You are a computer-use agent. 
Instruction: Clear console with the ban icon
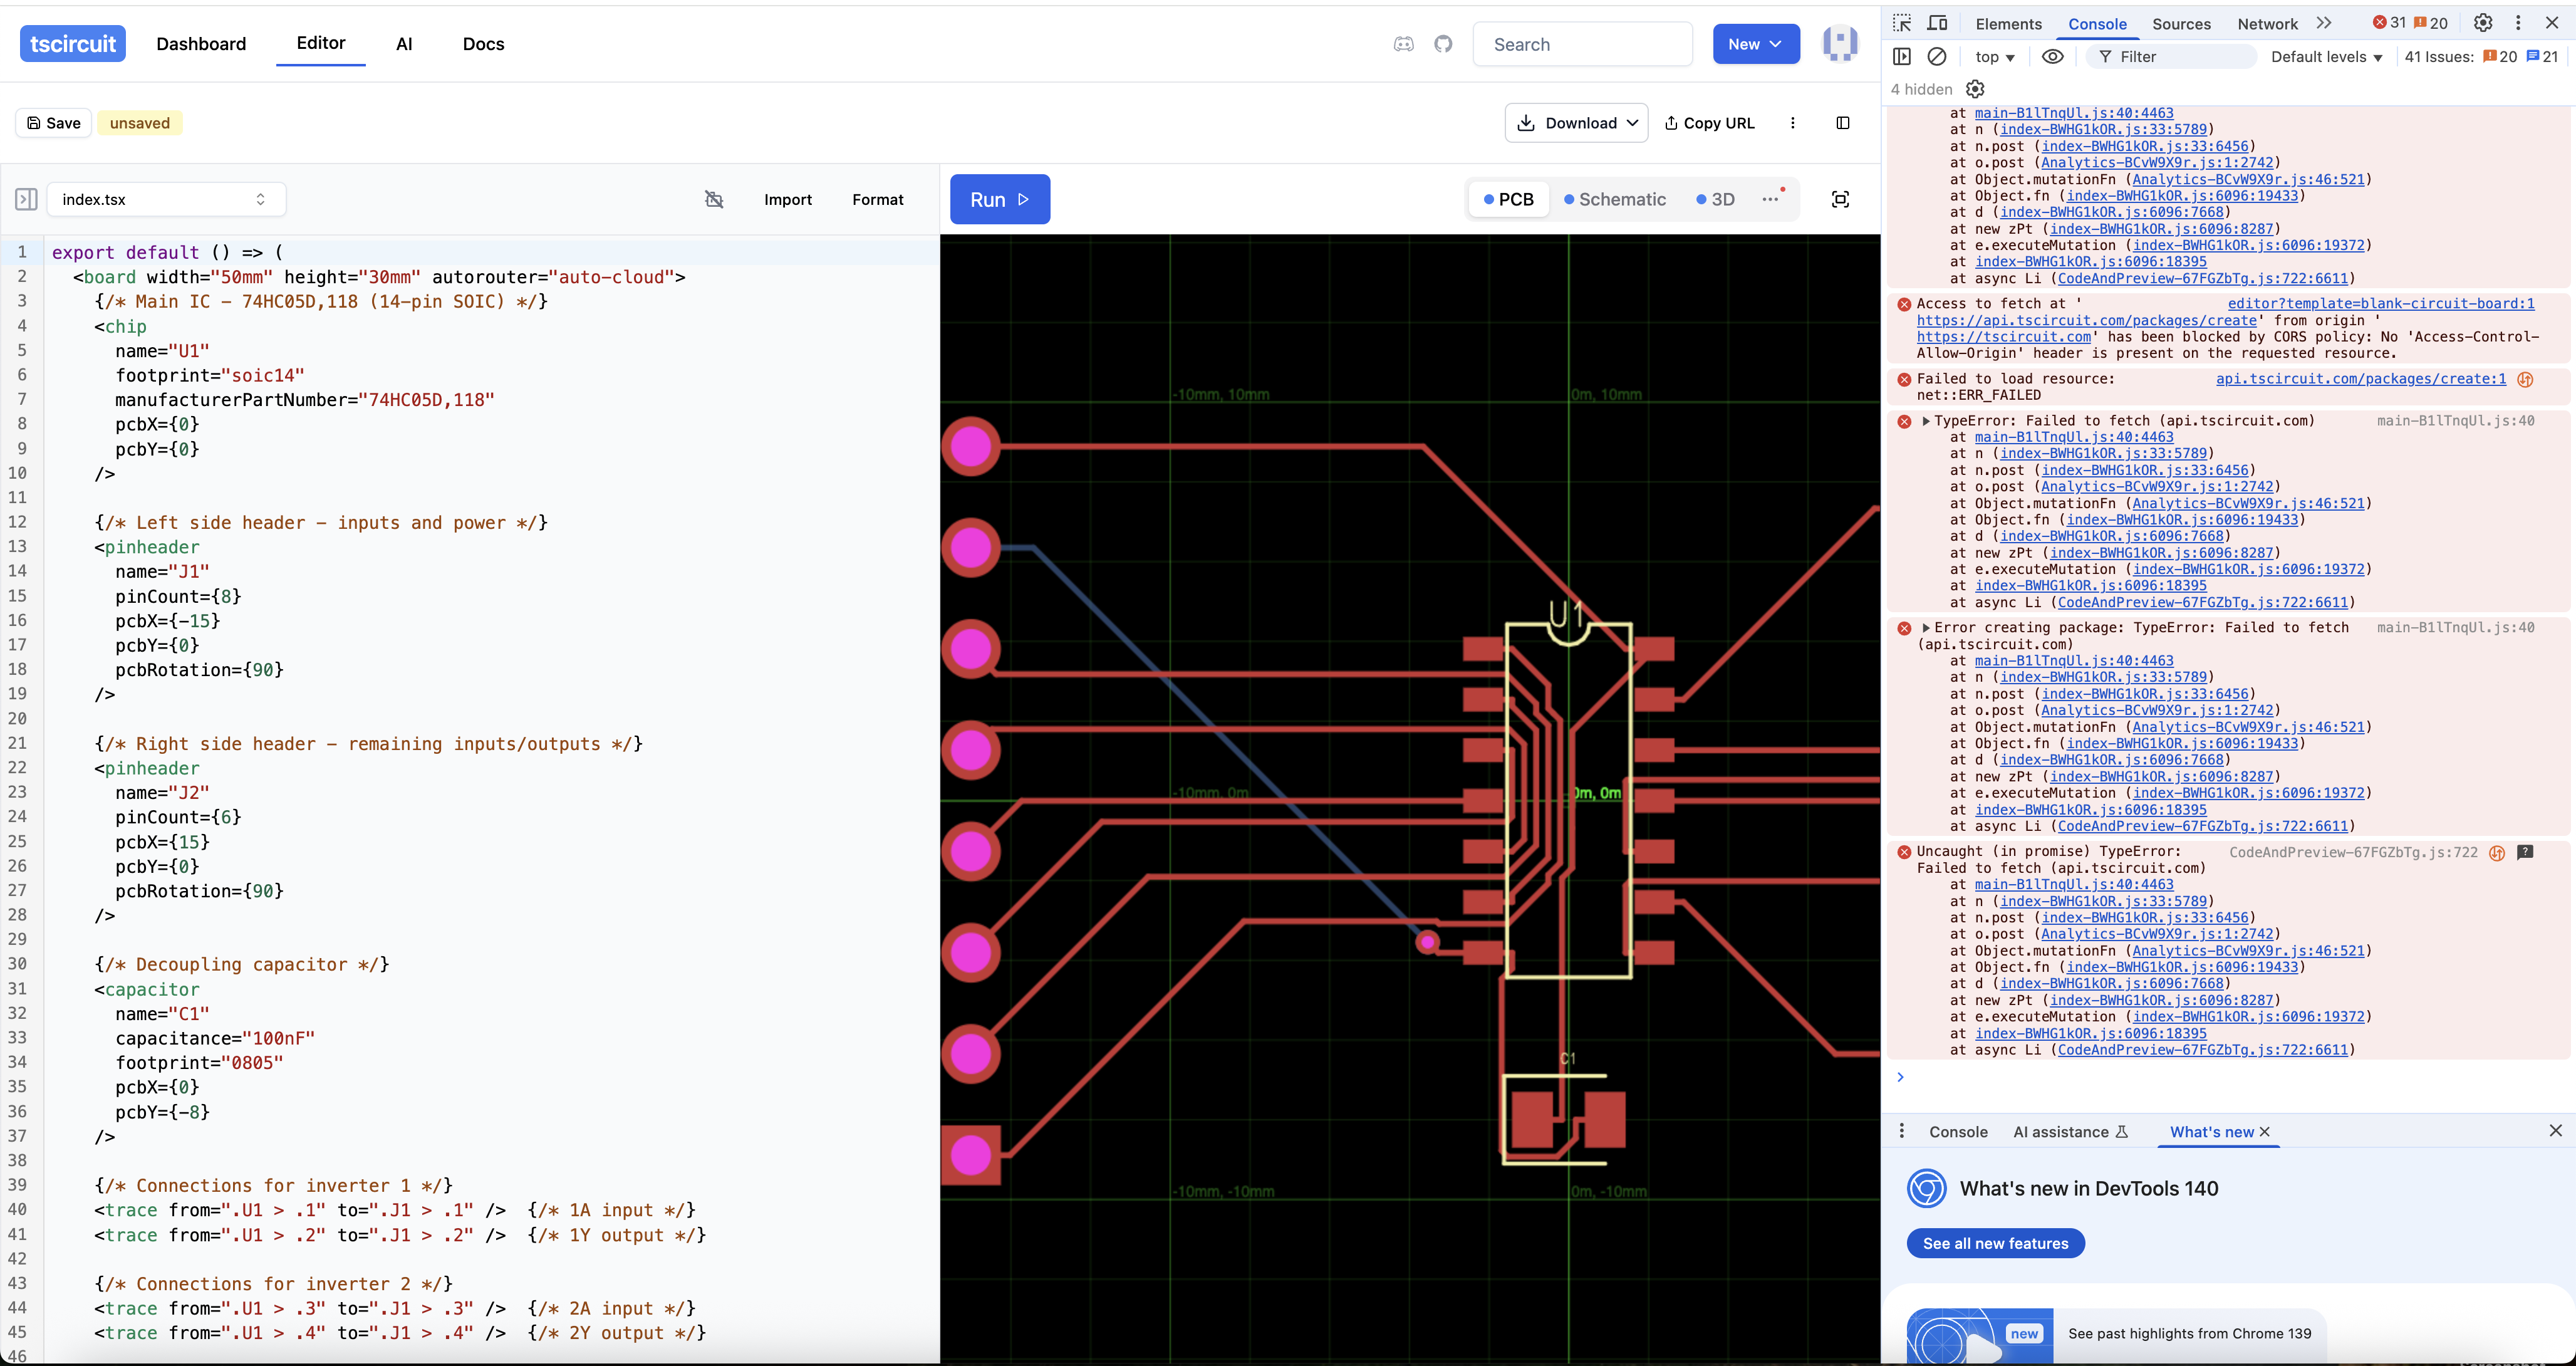tap(1937, 57)
